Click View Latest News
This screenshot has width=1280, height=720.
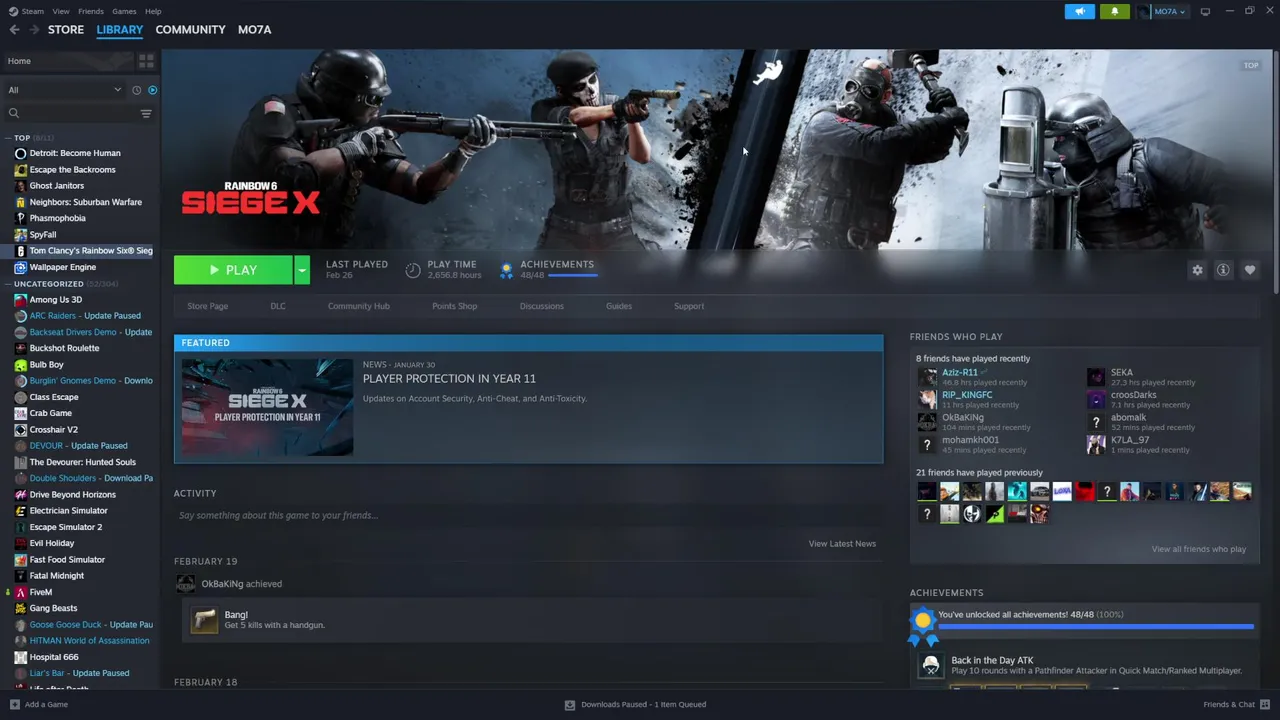point(842,543)
